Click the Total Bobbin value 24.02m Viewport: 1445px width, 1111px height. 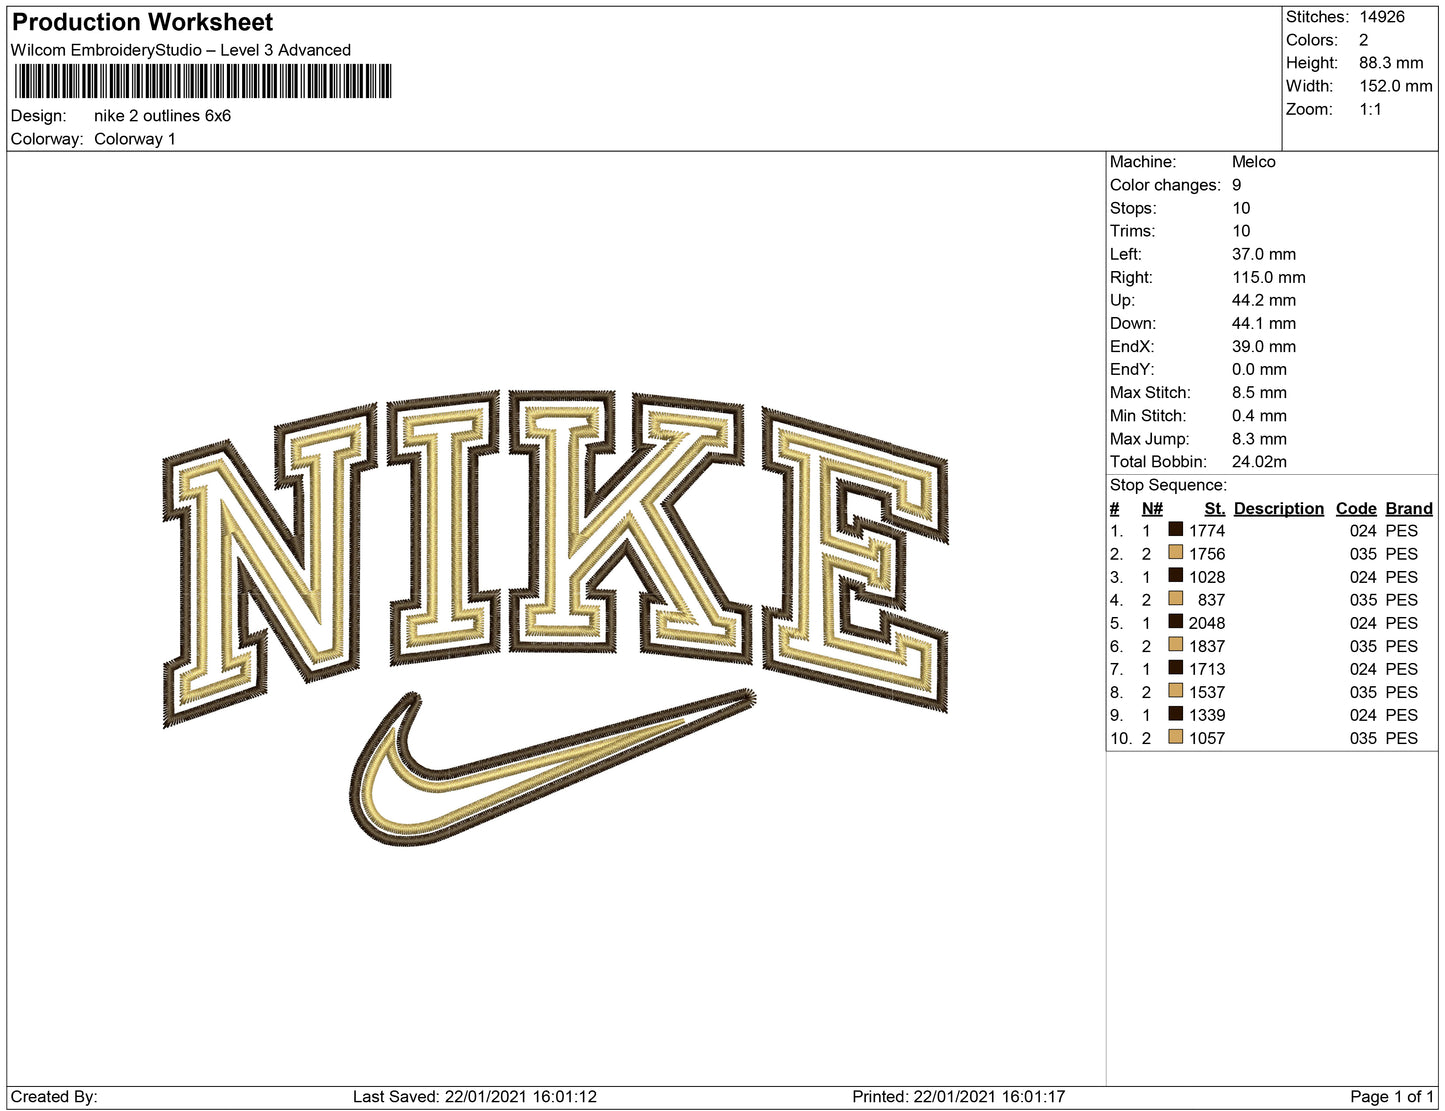pos(1259,462)
